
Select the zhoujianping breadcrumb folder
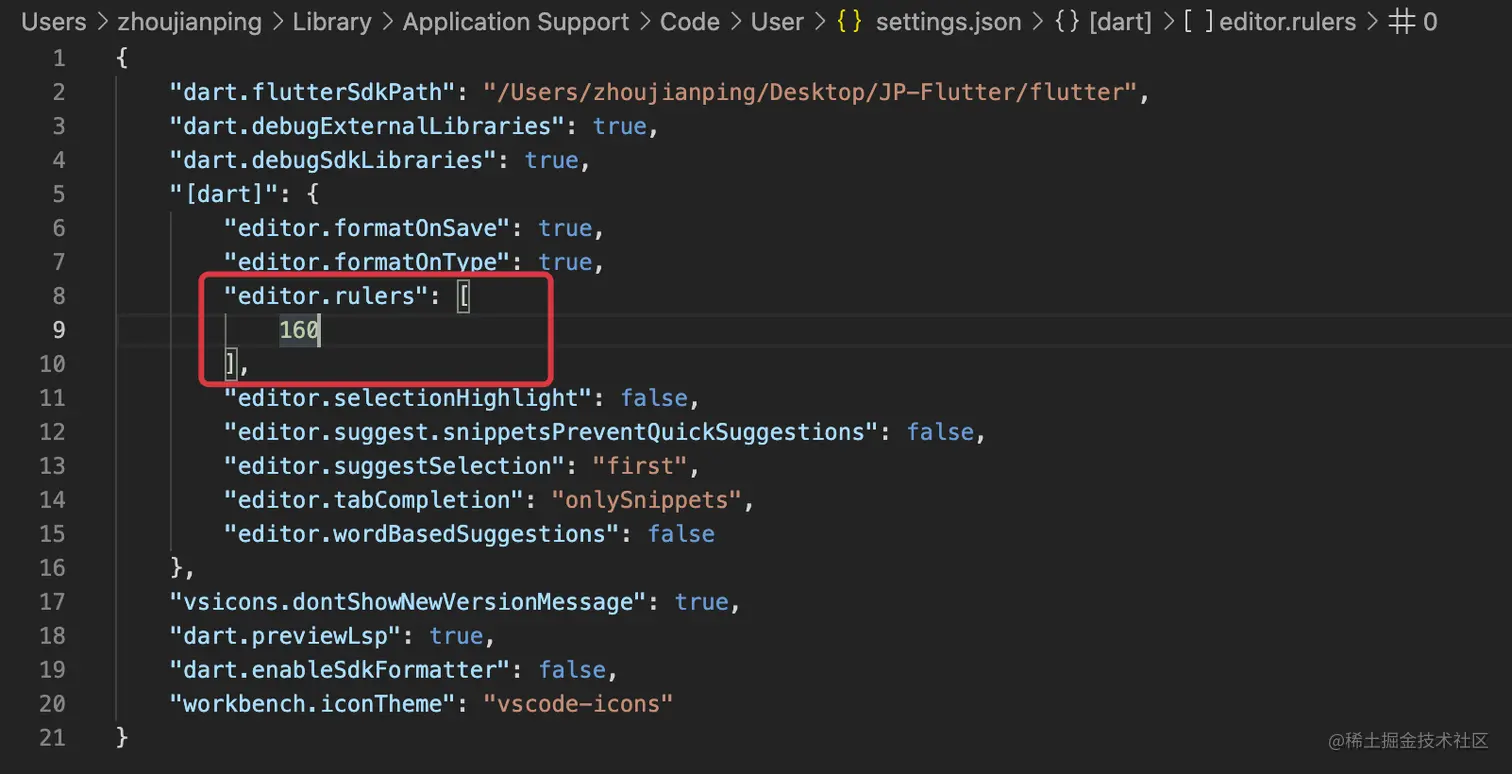[x=190, y=22]
